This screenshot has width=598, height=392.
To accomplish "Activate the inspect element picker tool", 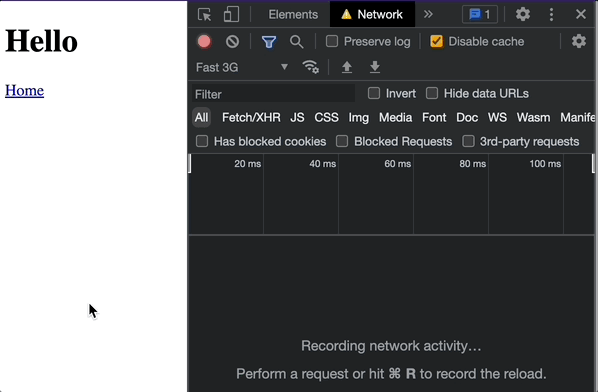I will [x=205, y=14].
